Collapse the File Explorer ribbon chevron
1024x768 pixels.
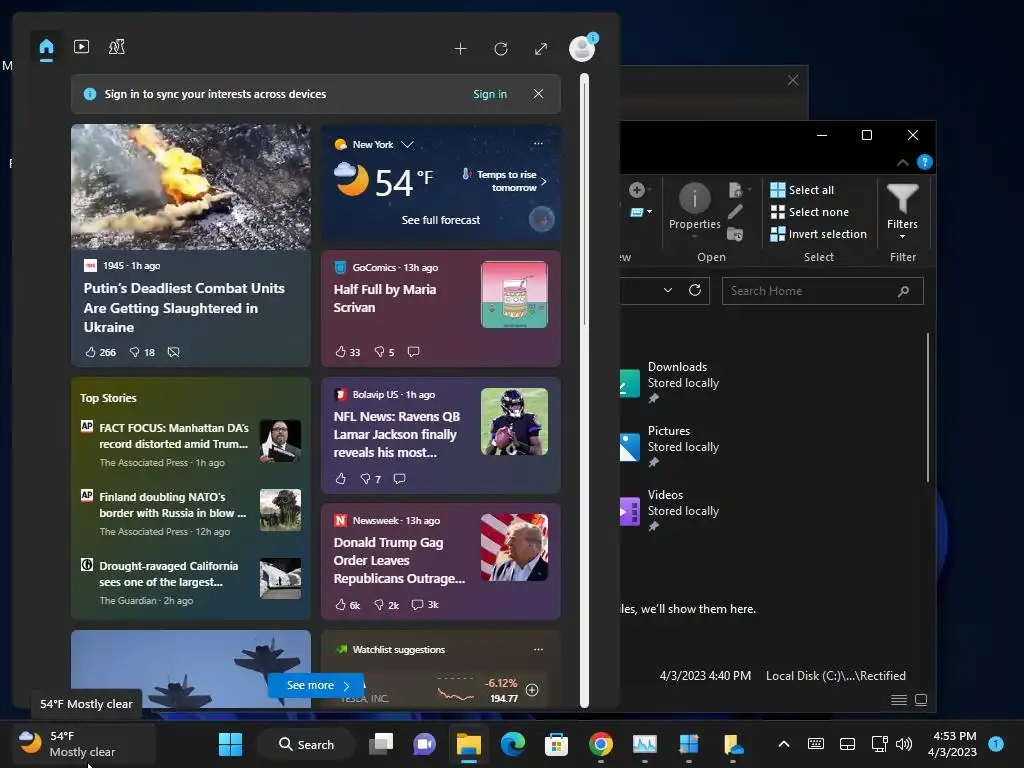tap(903, 163)
